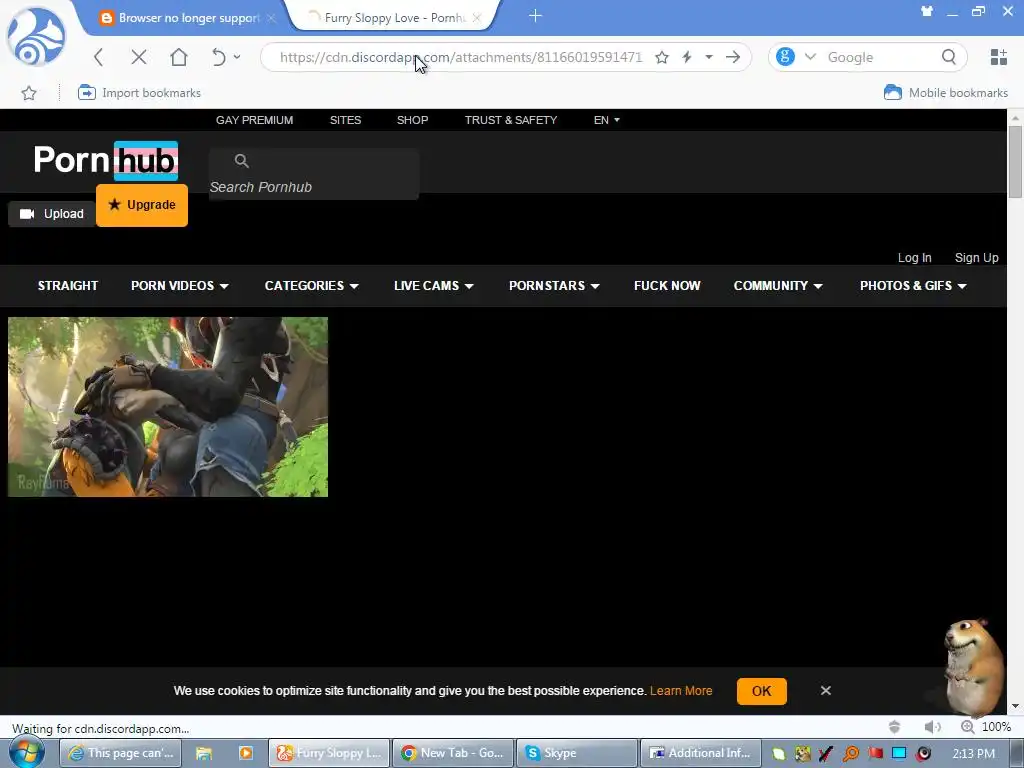This screenshot has width=1024, height=768.
Task: Expand the EN language dropdown
Action: (x=607, y=120)
